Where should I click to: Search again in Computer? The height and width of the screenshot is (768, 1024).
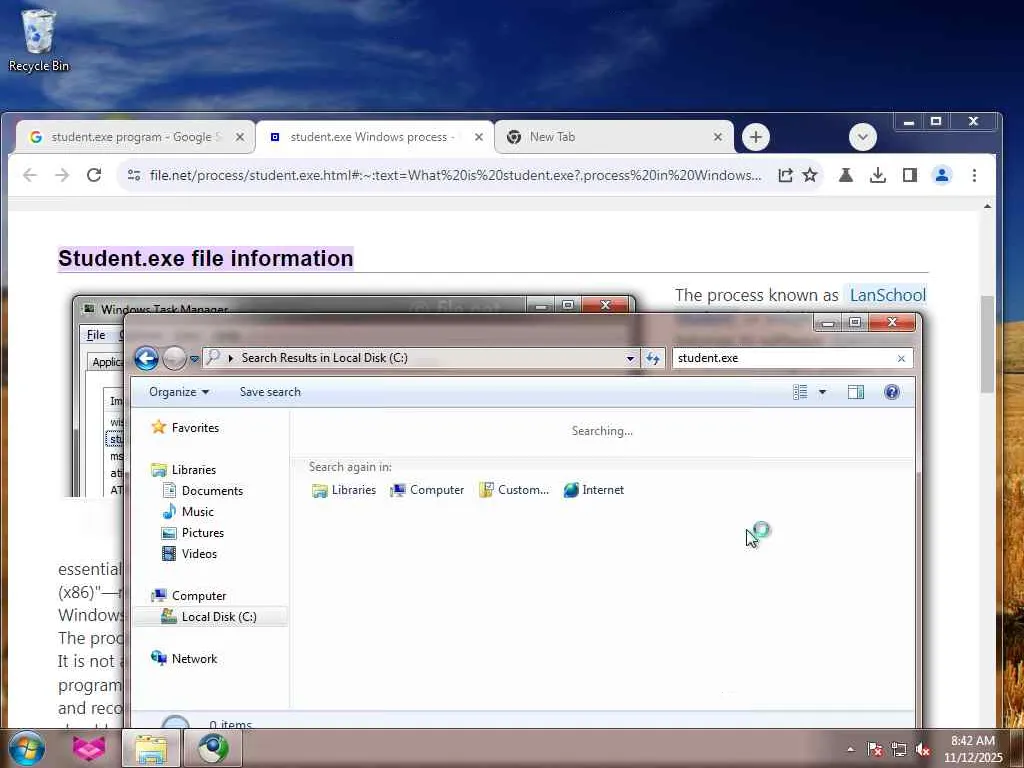click(x=427, y=490)
